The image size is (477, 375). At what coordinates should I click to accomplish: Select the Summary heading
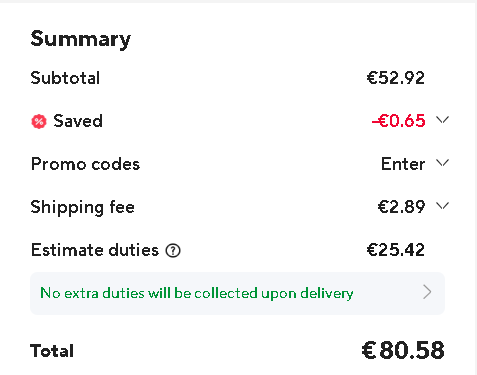point(81,40)
